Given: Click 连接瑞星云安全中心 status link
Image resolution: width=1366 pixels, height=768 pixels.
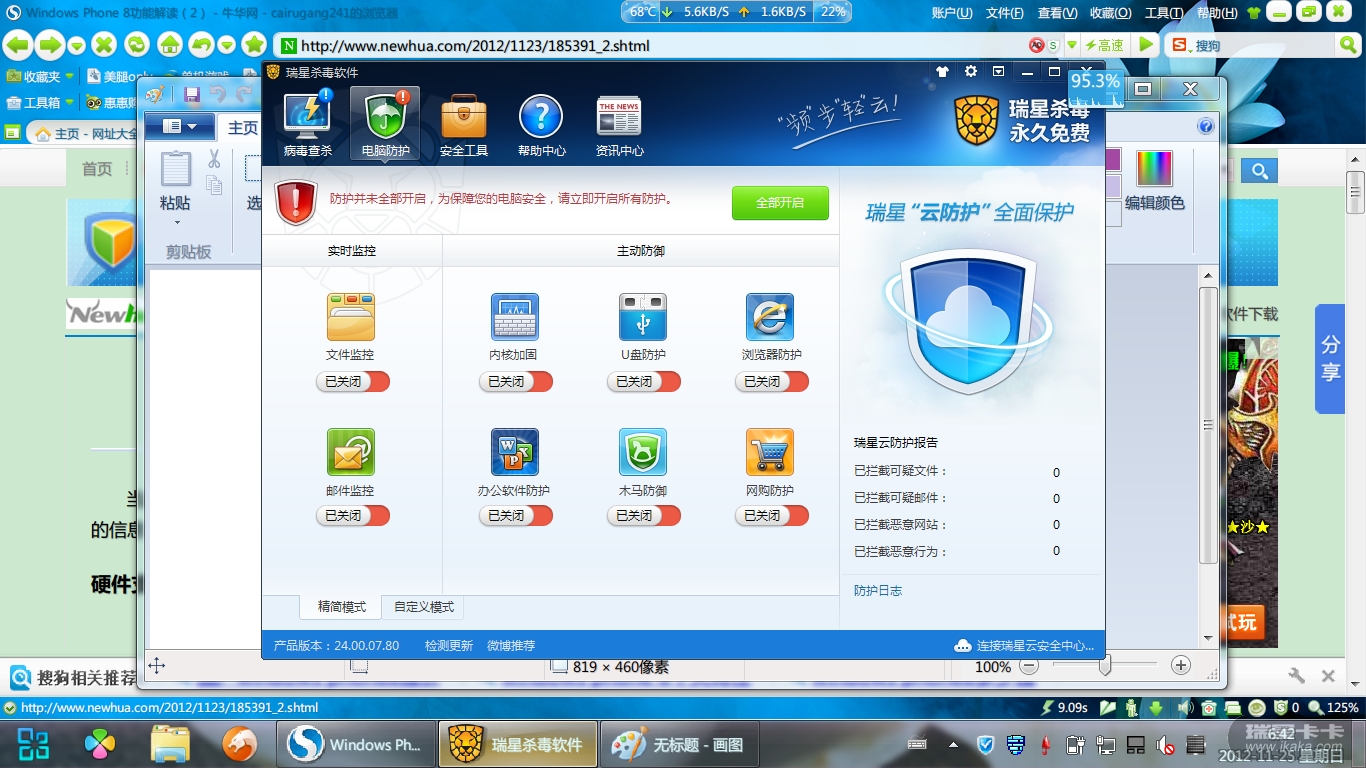Looking at the screenshot, I should (x=1024, y=646).
